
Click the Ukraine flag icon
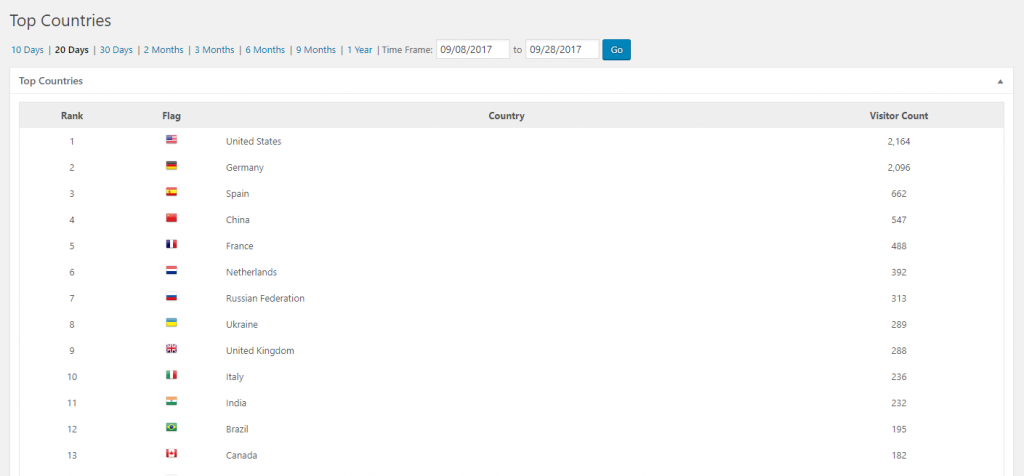tap(172, 323)
